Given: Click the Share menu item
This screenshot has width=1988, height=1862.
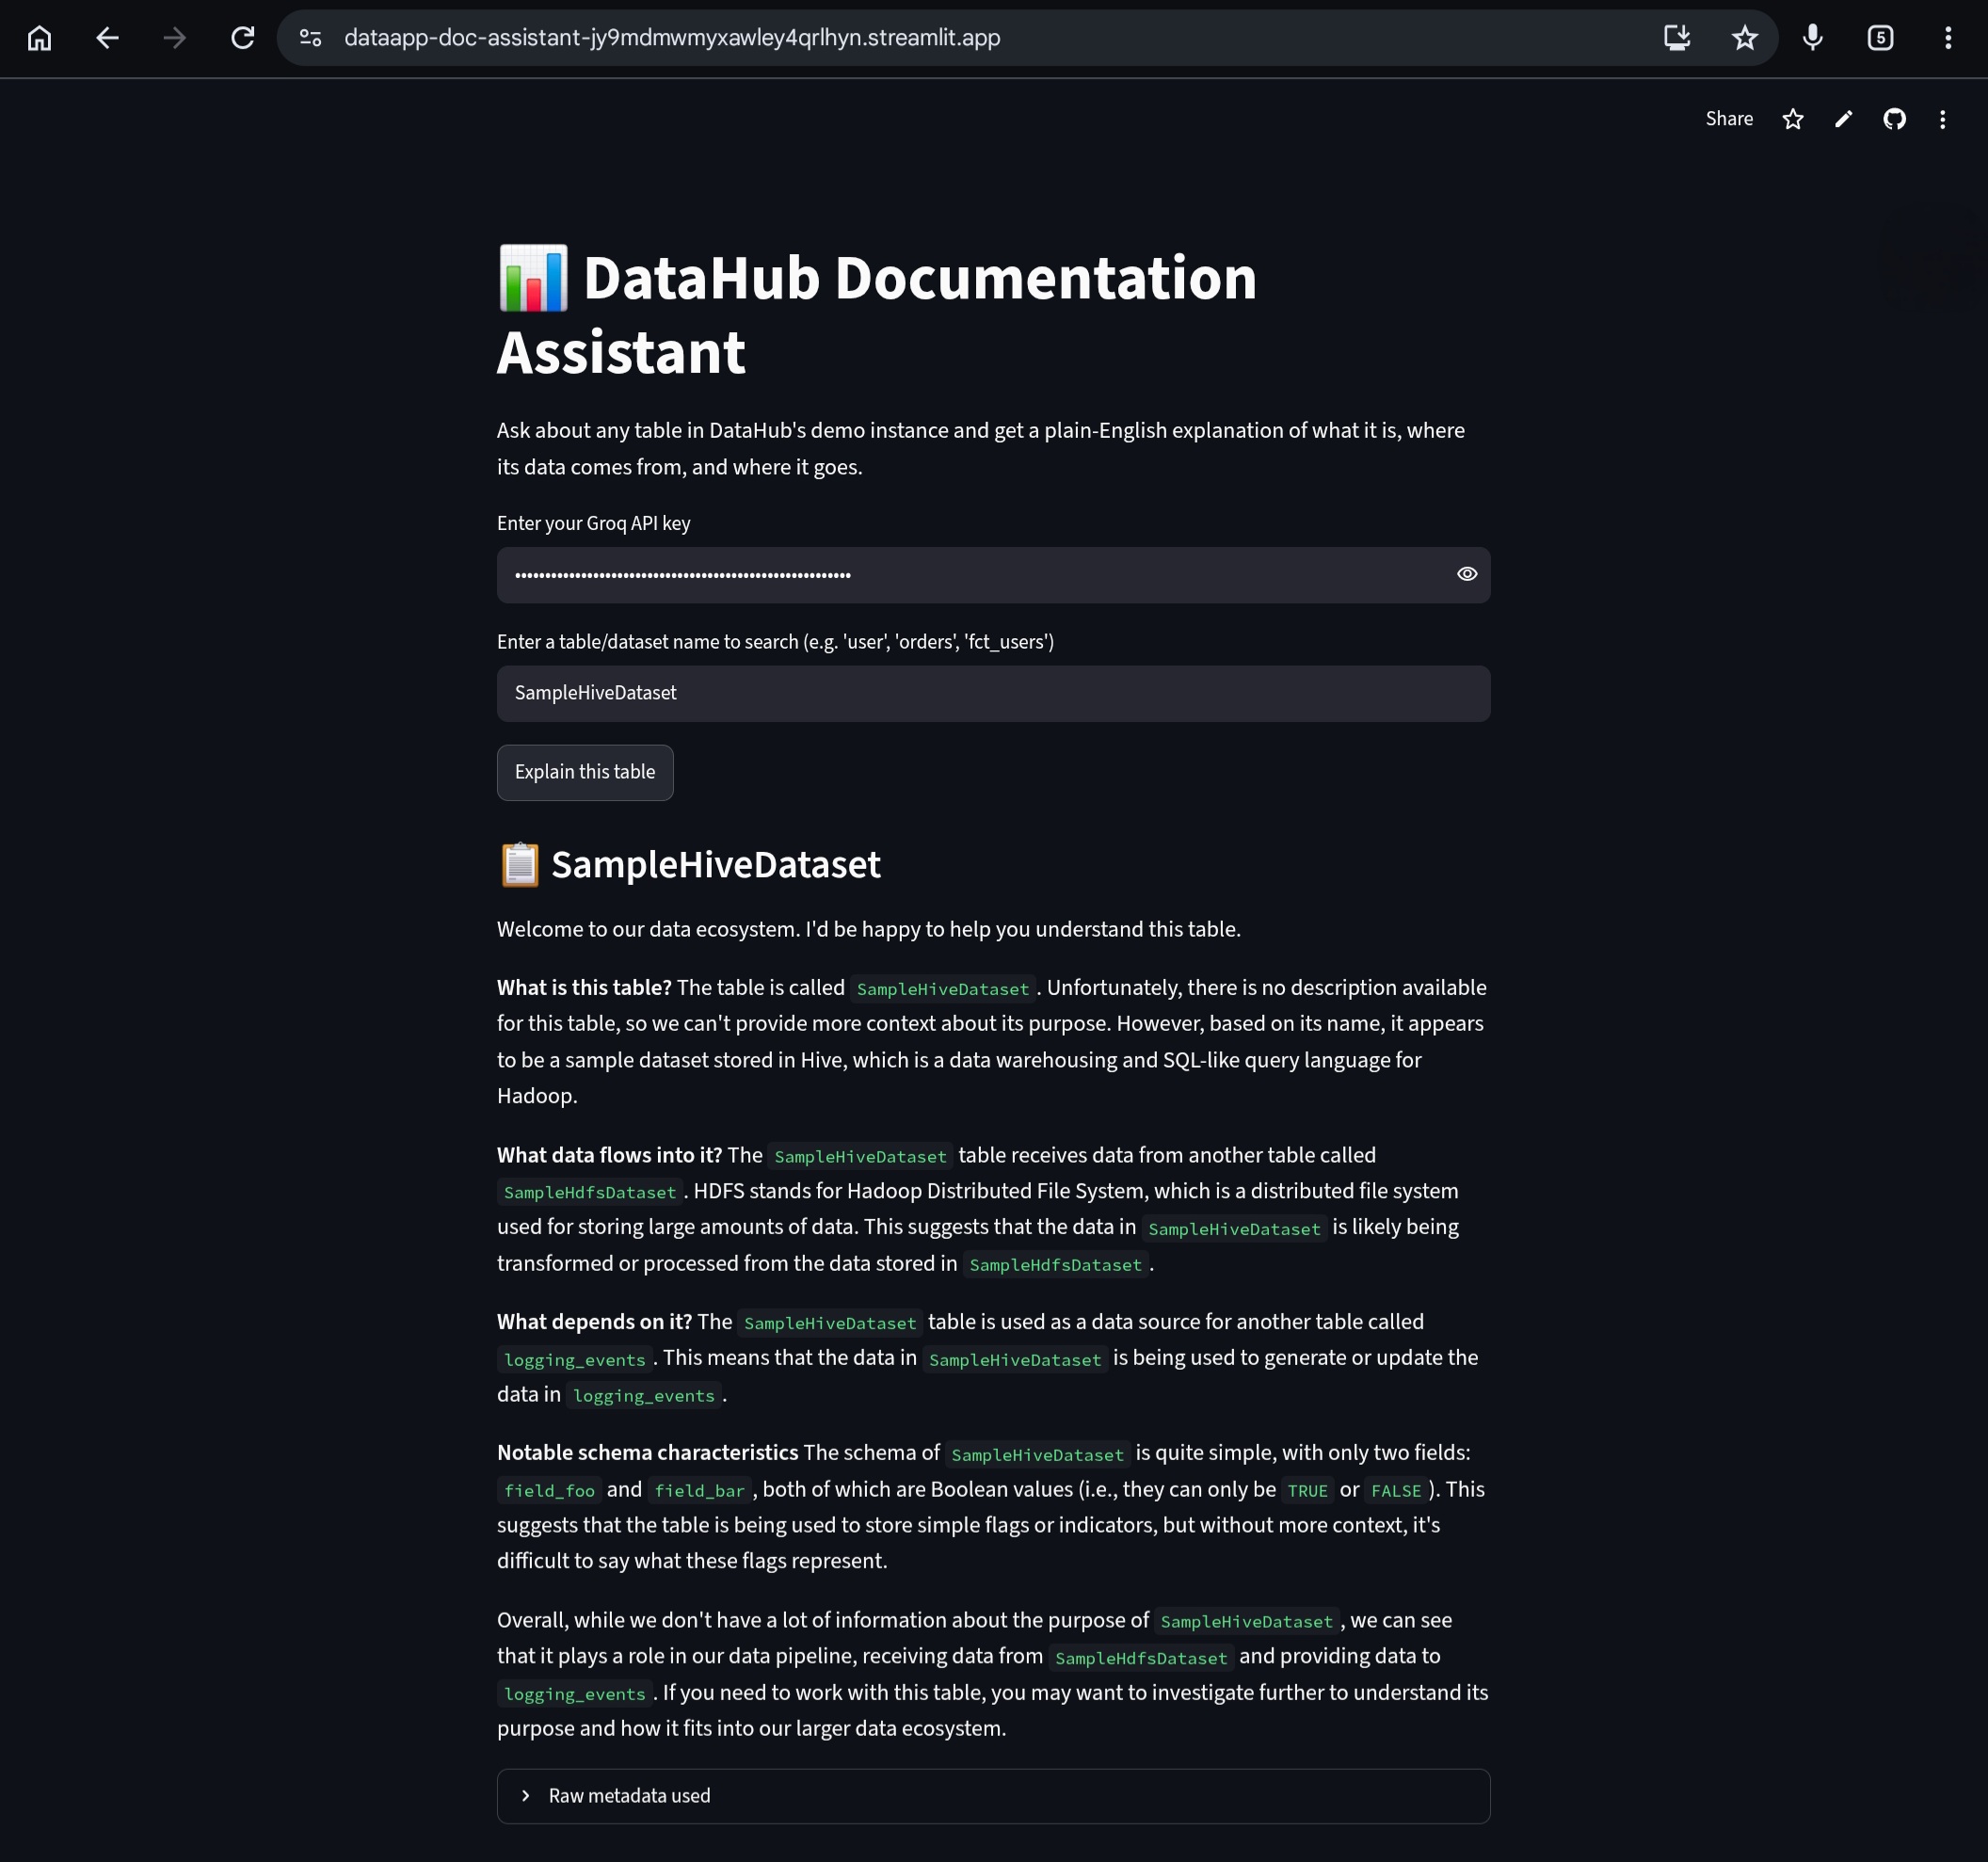Looking at the screenshot, I should 1729,119.
